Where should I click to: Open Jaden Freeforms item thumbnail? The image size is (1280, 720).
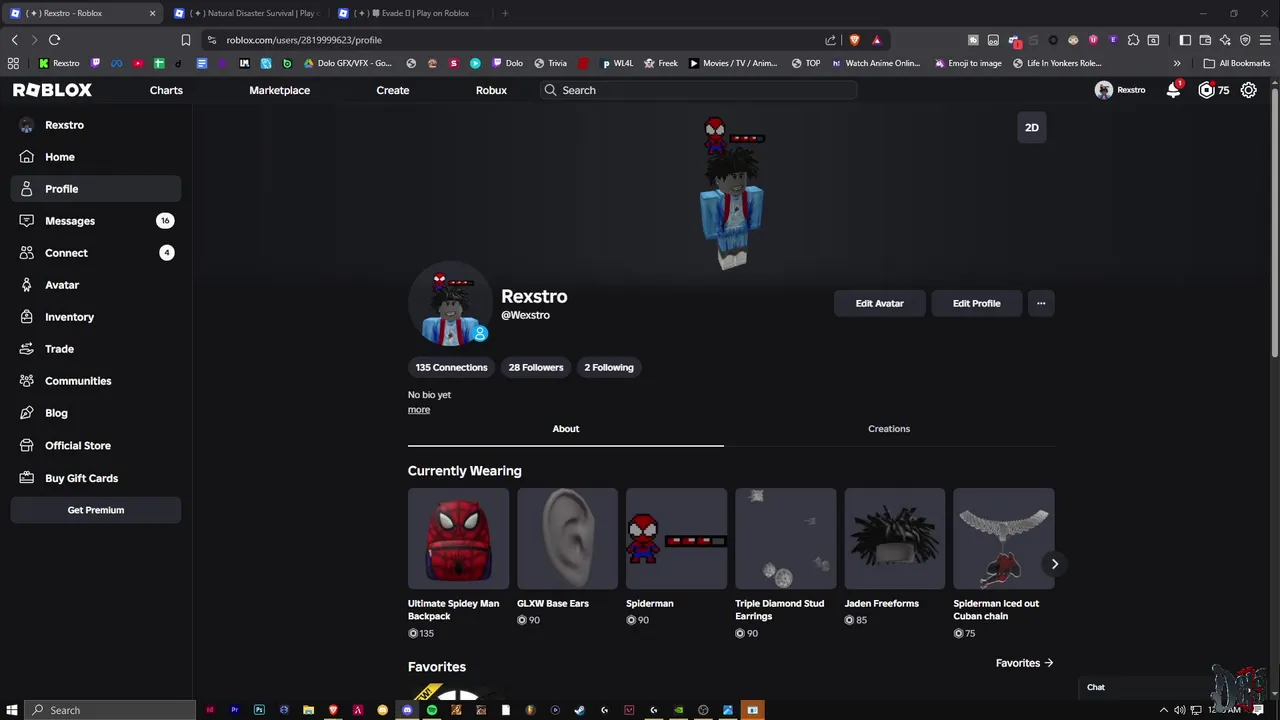coord(894,538)
